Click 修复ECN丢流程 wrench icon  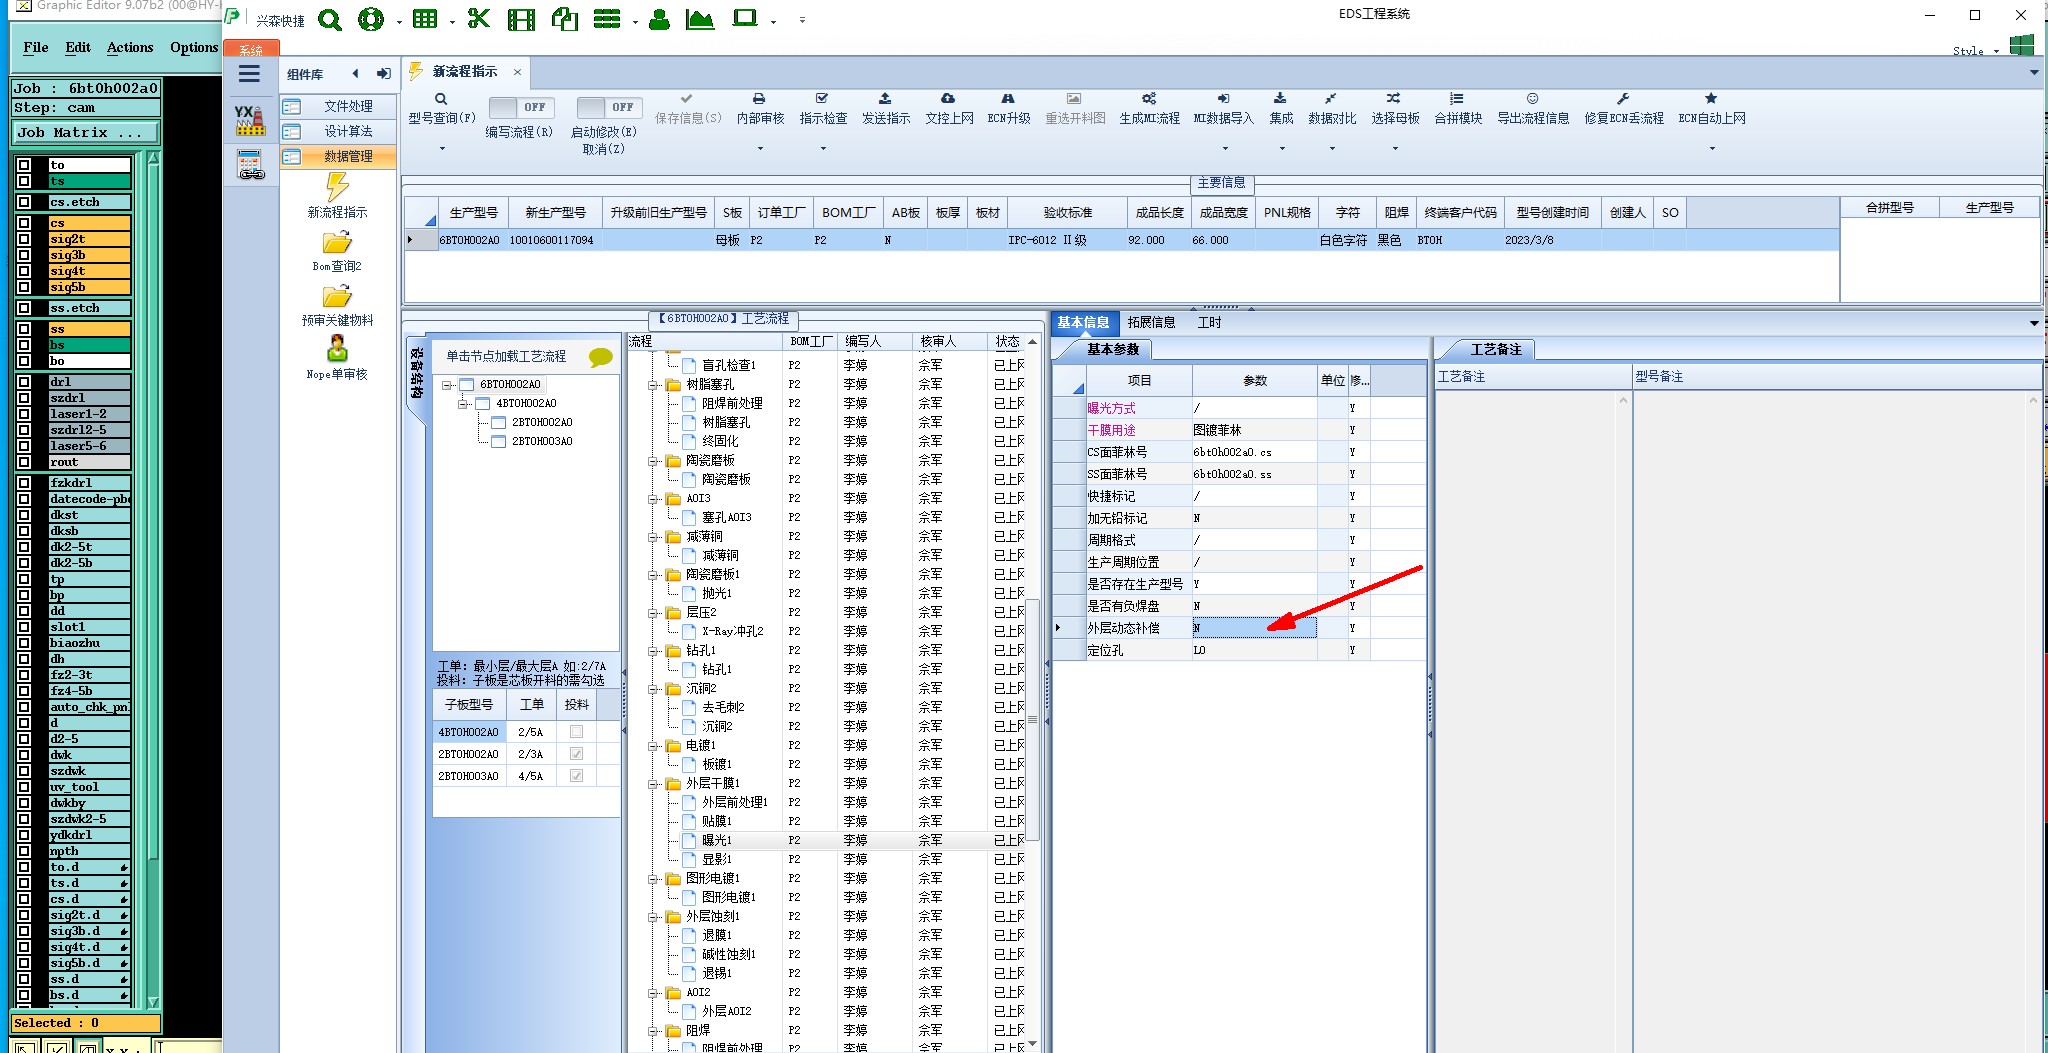pyautogui.click(x=1623, y=99)
